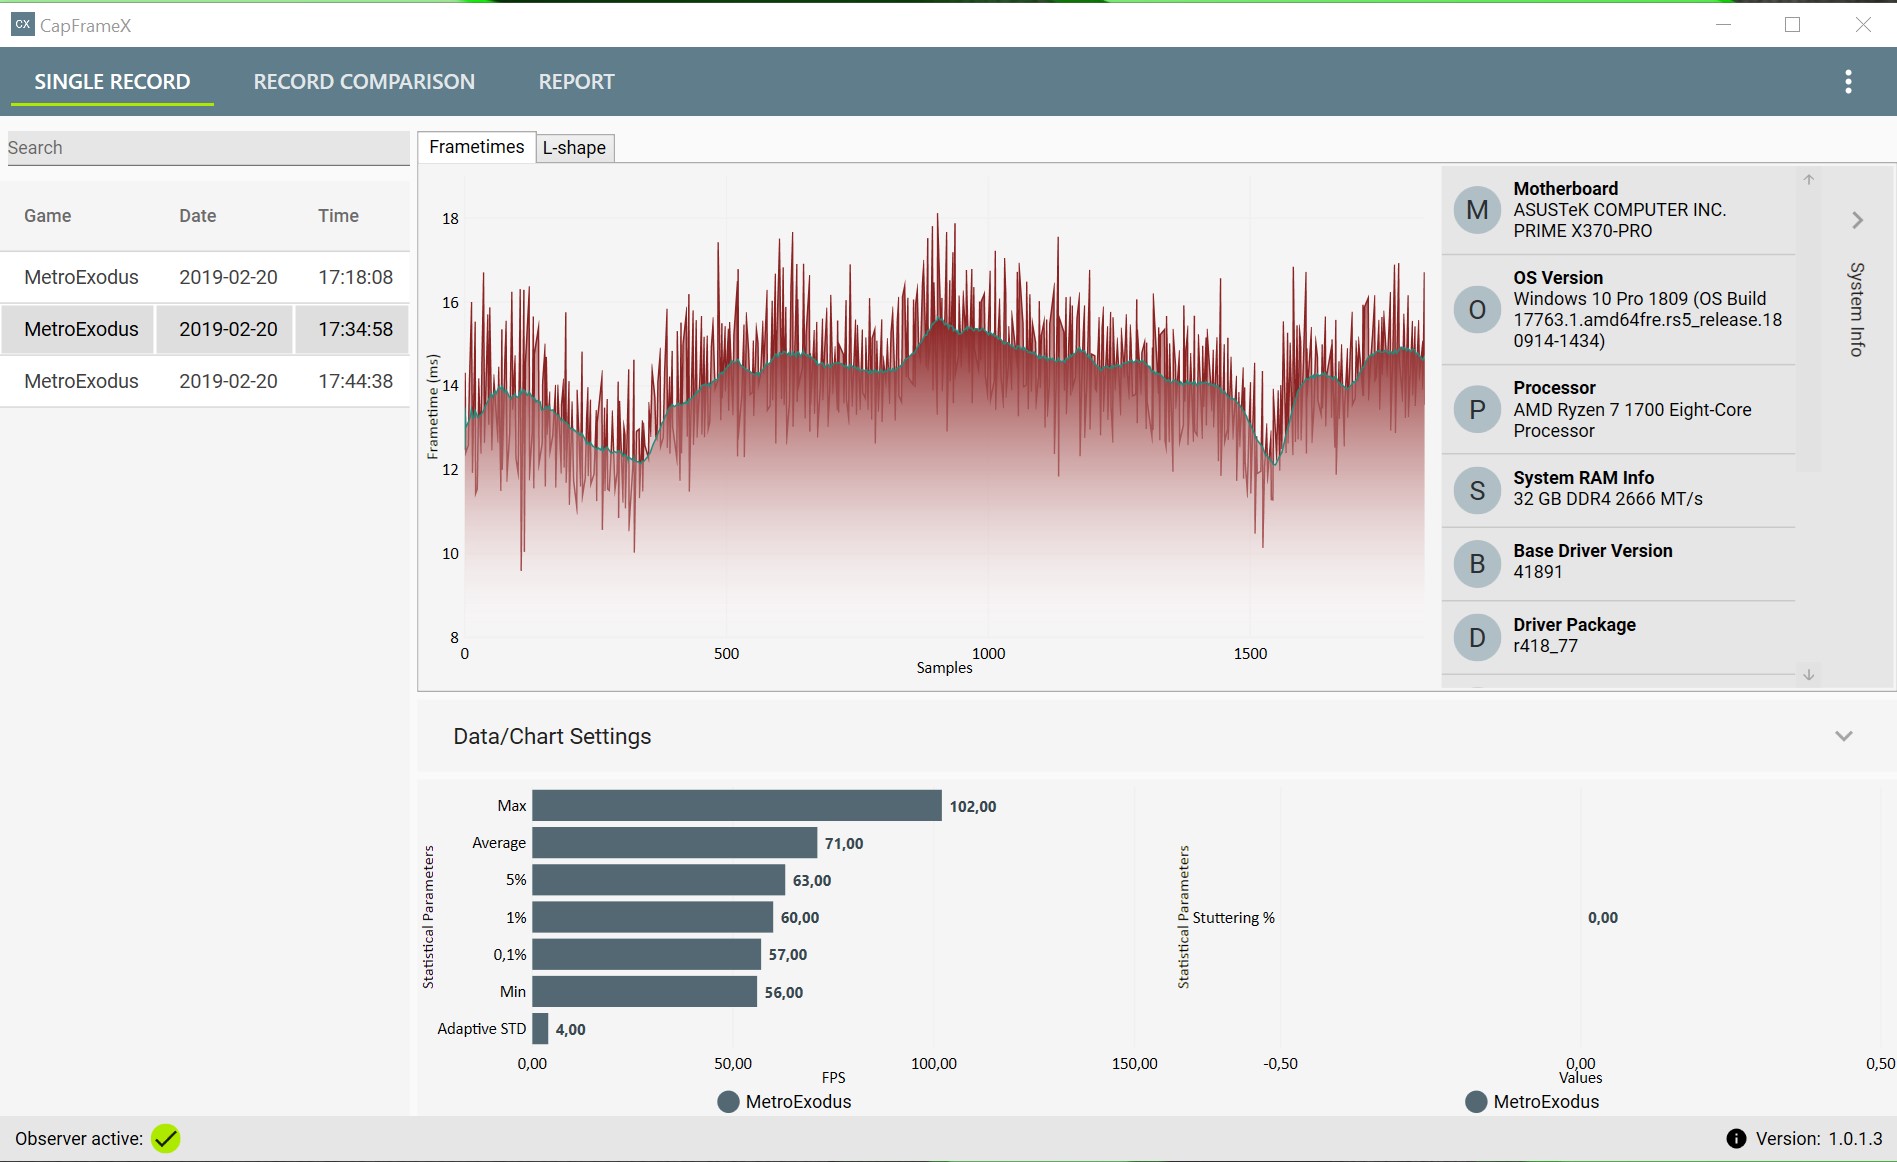
Task: Click the Search input field
Action: click(x=208, y=148)
